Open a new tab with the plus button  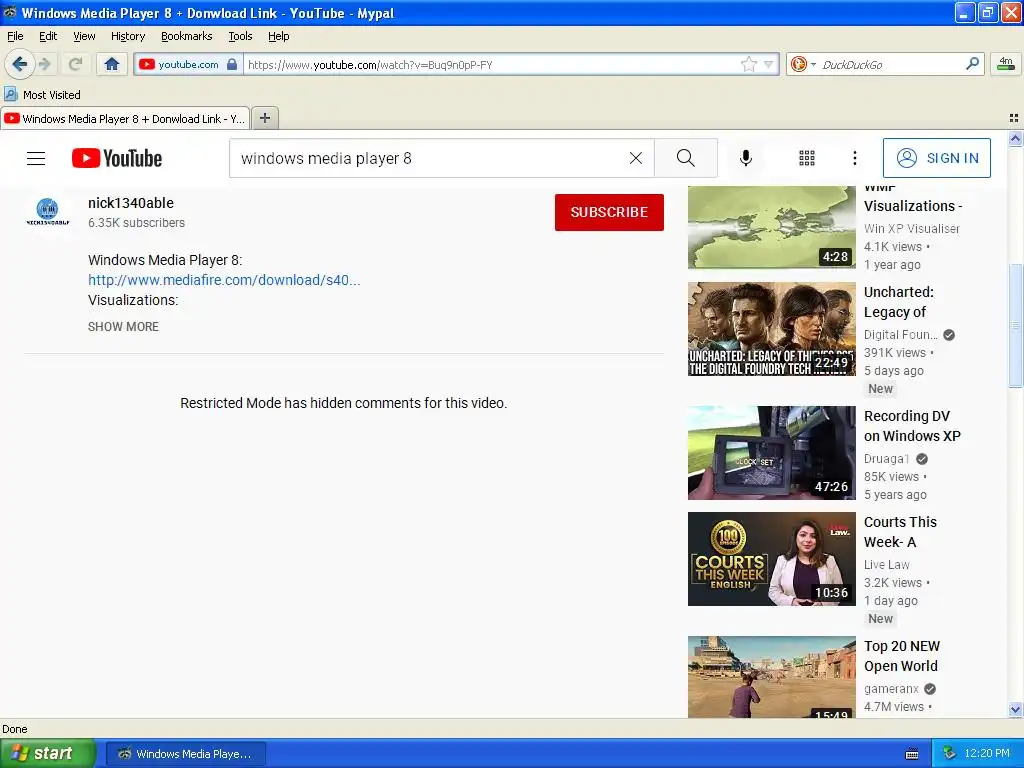tap(264, 118)
